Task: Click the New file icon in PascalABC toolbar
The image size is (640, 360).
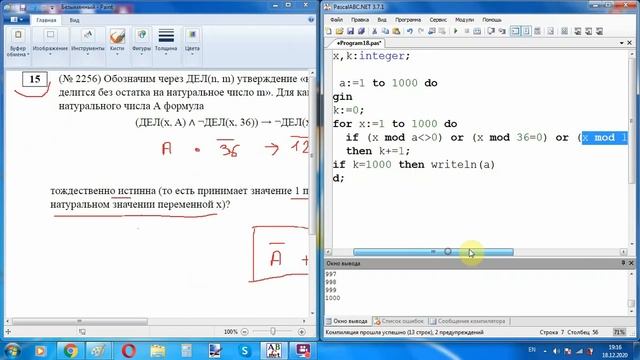Action: 329,31
